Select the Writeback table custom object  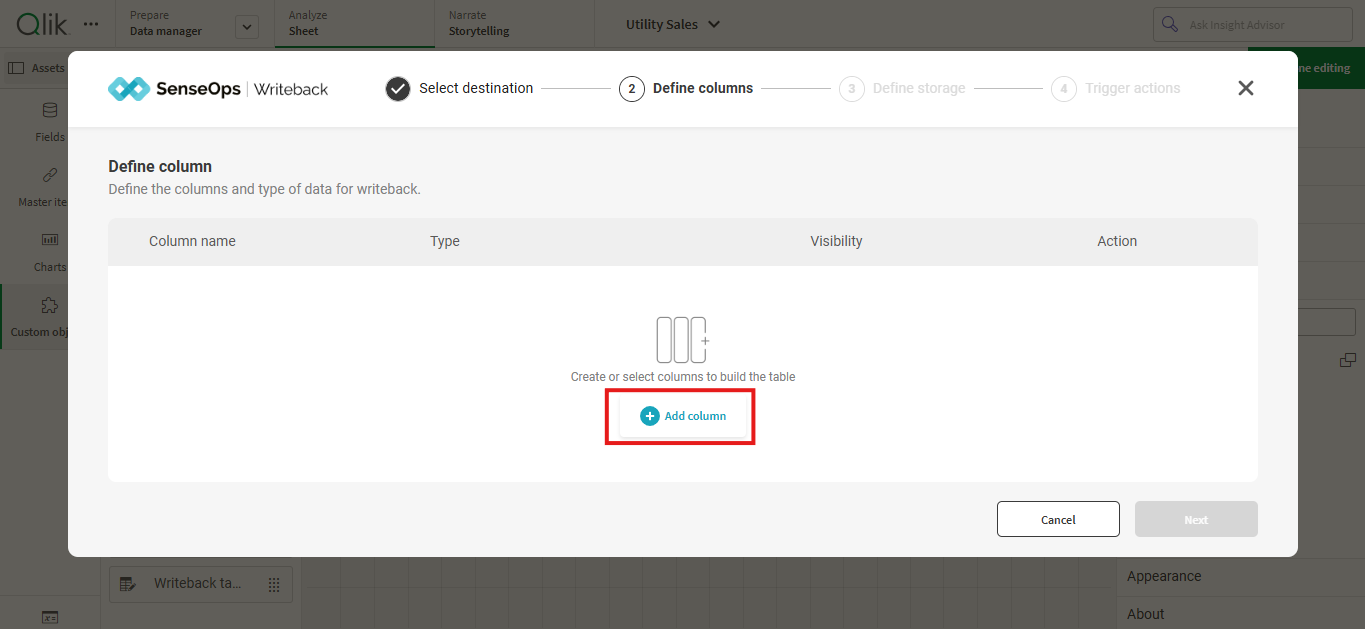pyautogui.click(x=200, y=584)
